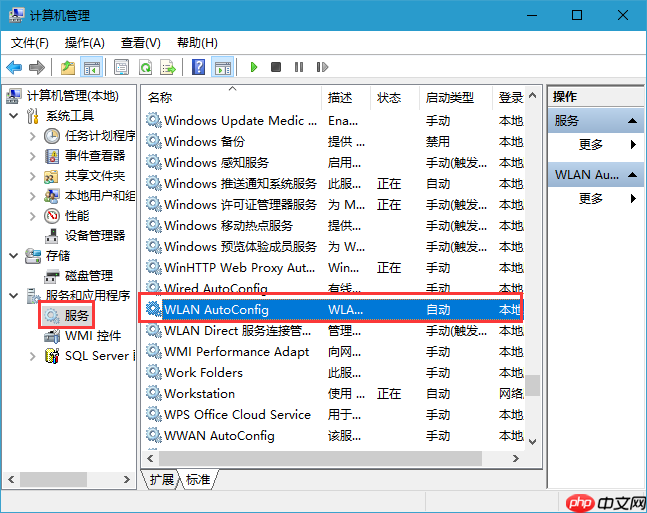Select Windows 备份 service row
The image size is (647, 513).
pos(334,142)
